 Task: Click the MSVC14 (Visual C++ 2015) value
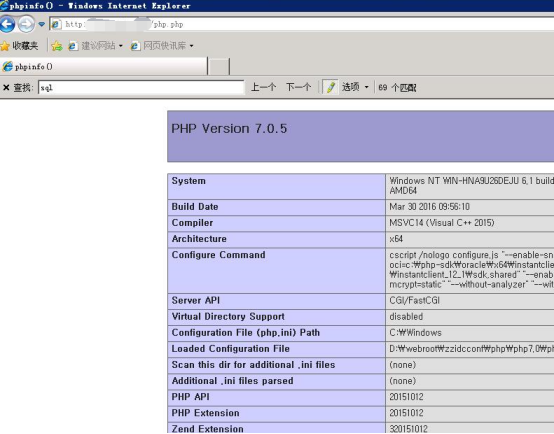pyautogui.click(x=442, y=223)
